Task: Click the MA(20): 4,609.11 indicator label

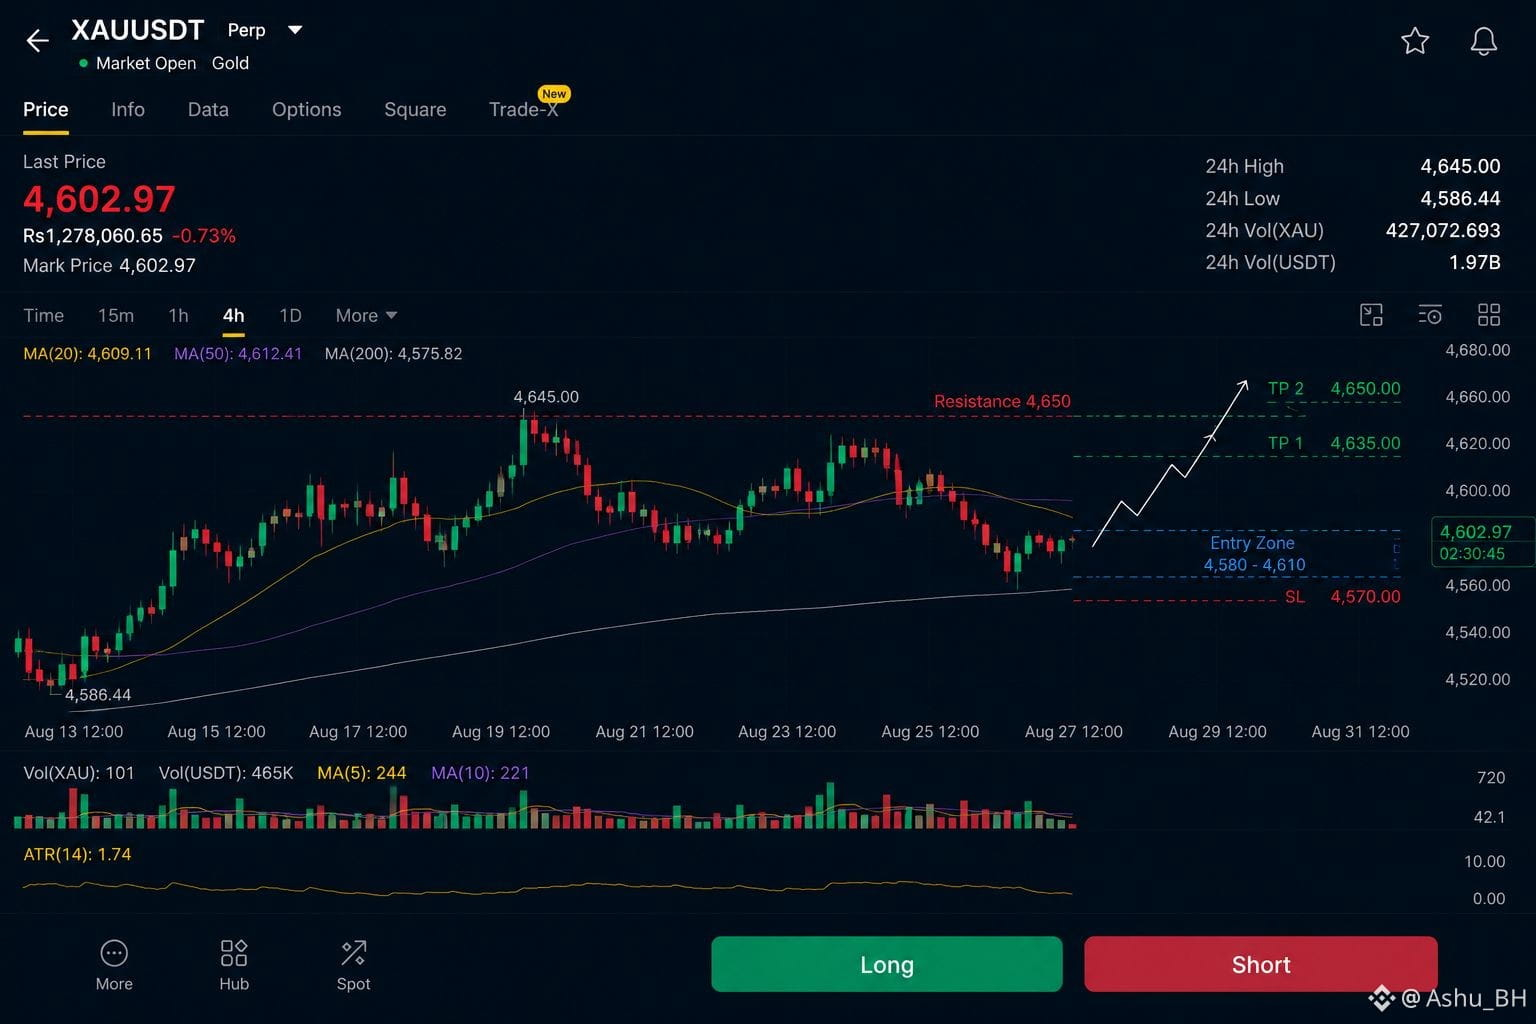Action: tap(88, 354)
